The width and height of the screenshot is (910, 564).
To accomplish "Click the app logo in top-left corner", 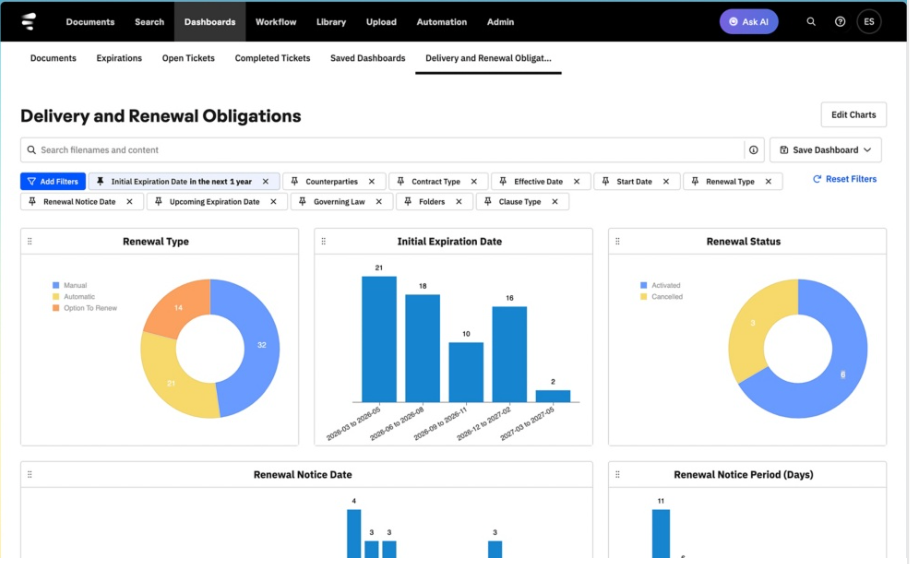I will tap(28, 21).
